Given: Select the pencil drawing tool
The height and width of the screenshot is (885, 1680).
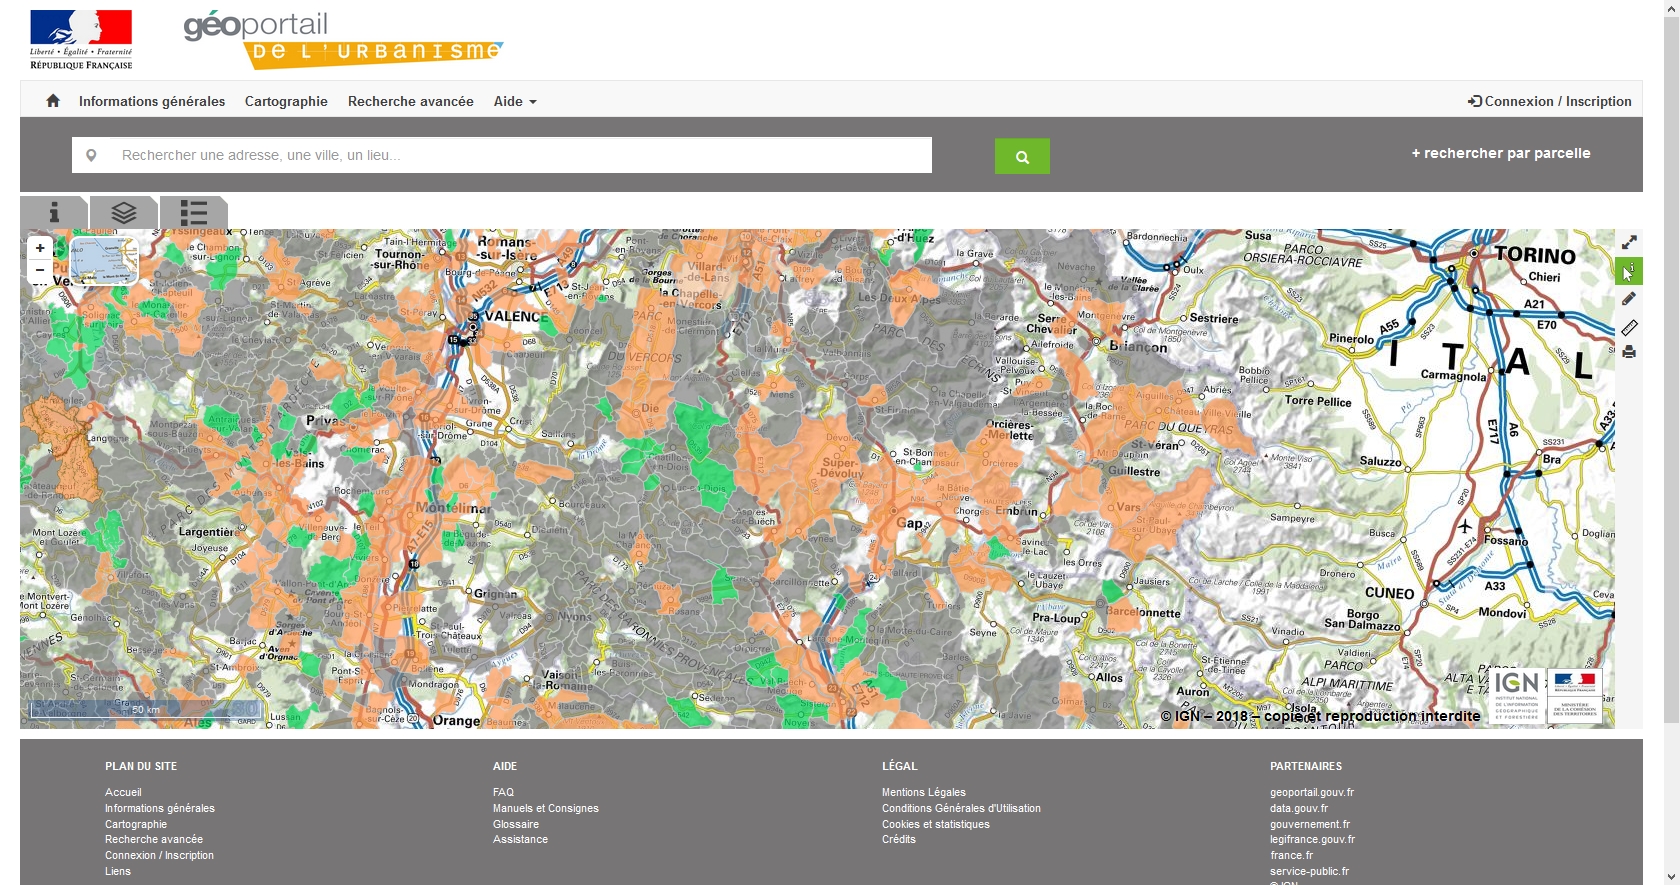Looking at the screenshot, I should coord(1629,298).
